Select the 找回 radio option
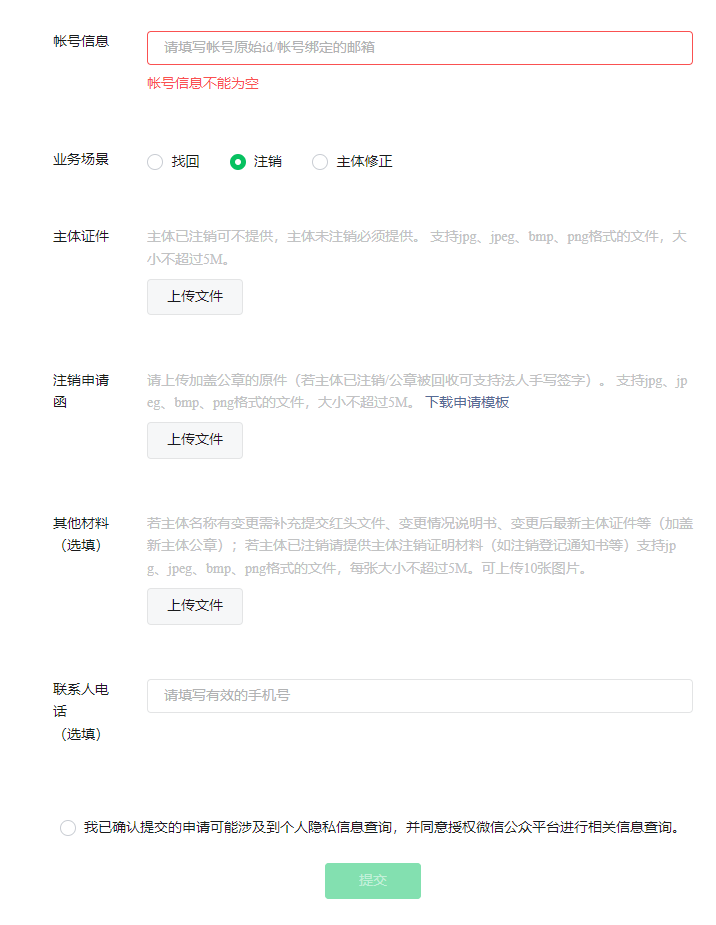Viewport: 716px width, 925px height. (x=155, y=162)
